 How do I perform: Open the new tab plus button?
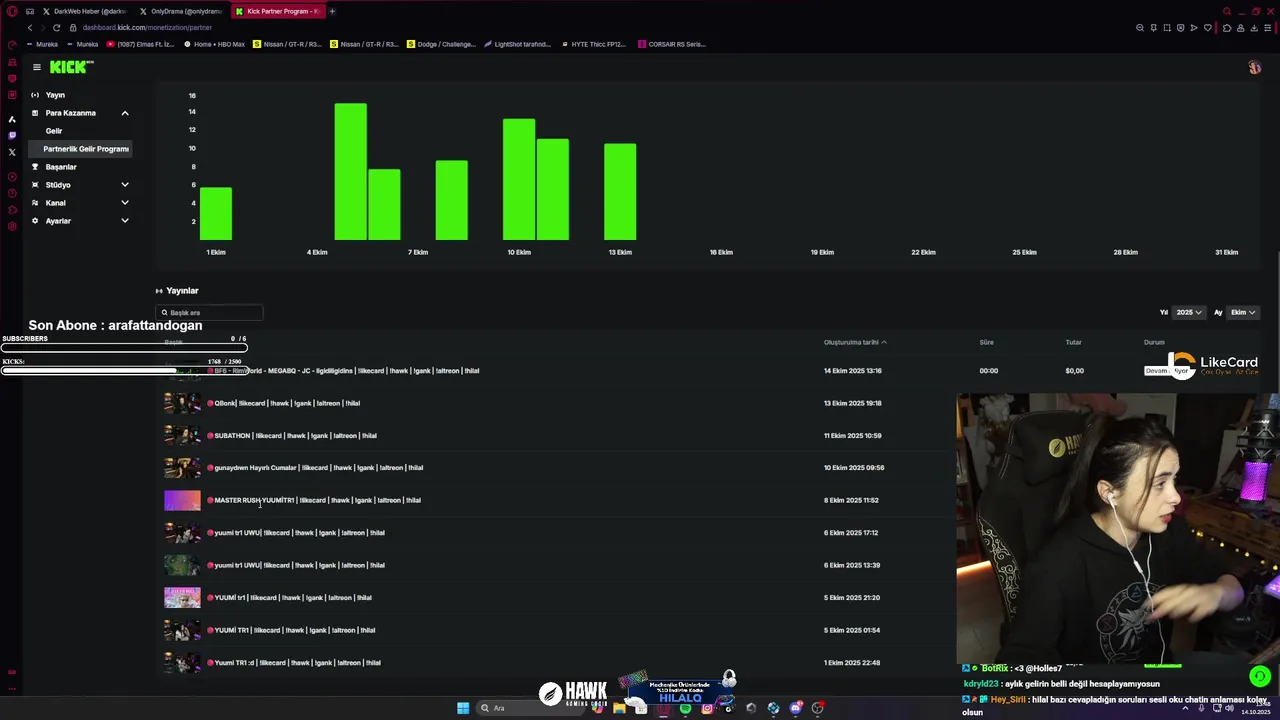point(332,11)
